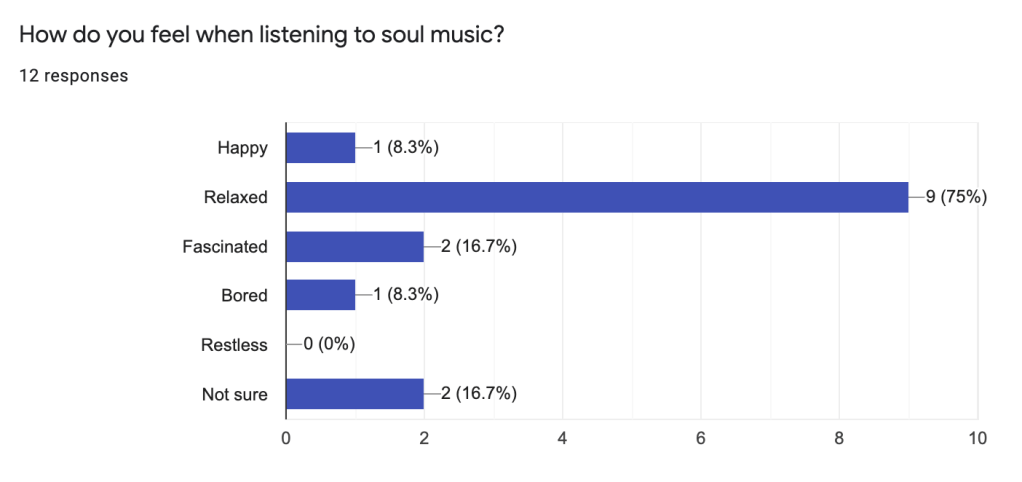Click the Bored bar
The image size is (1022, 482).
[321, 295]
